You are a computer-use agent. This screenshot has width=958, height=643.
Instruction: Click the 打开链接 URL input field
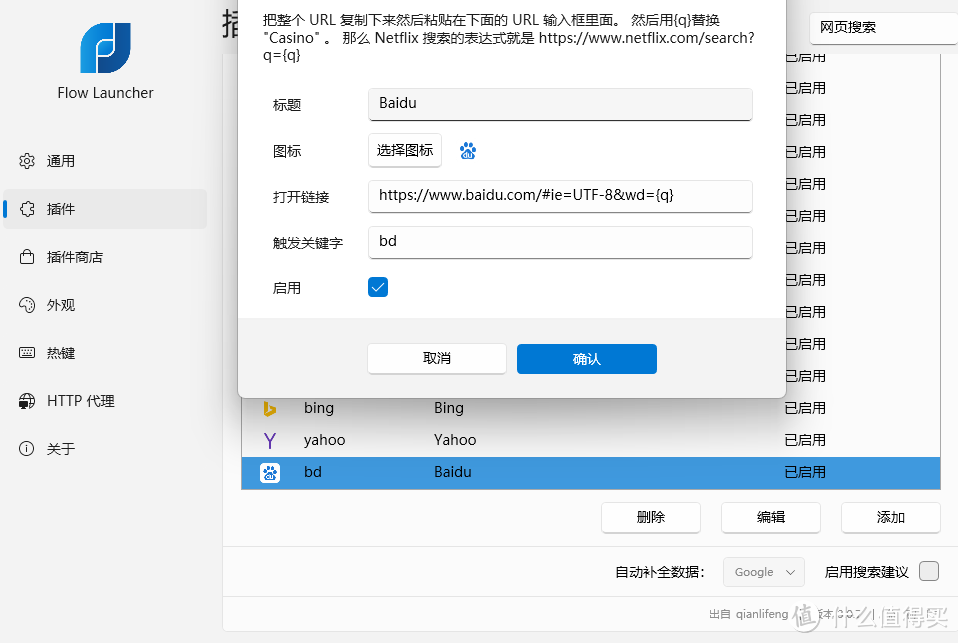click(560, 196)
